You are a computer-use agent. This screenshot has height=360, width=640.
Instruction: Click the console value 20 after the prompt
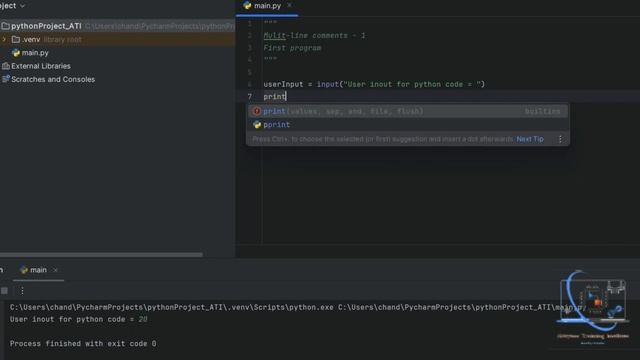(x=142, y=320)
